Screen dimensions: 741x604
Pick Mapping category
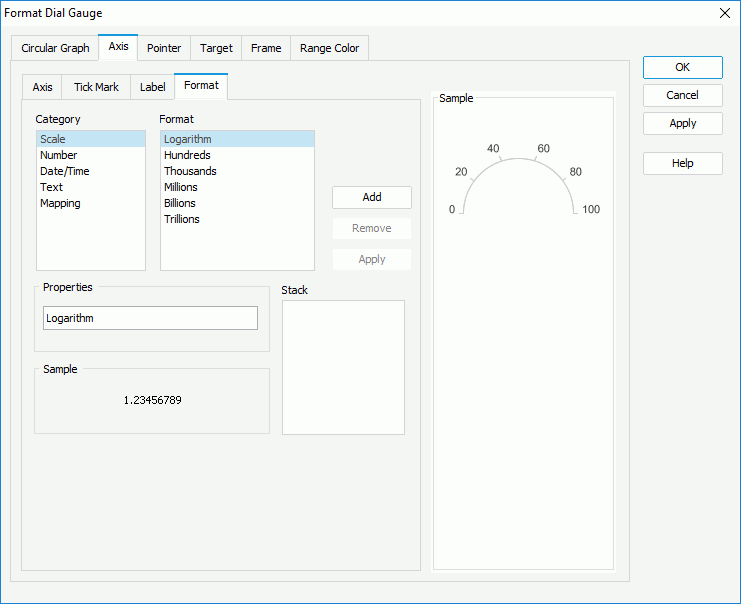pos(91,203)
